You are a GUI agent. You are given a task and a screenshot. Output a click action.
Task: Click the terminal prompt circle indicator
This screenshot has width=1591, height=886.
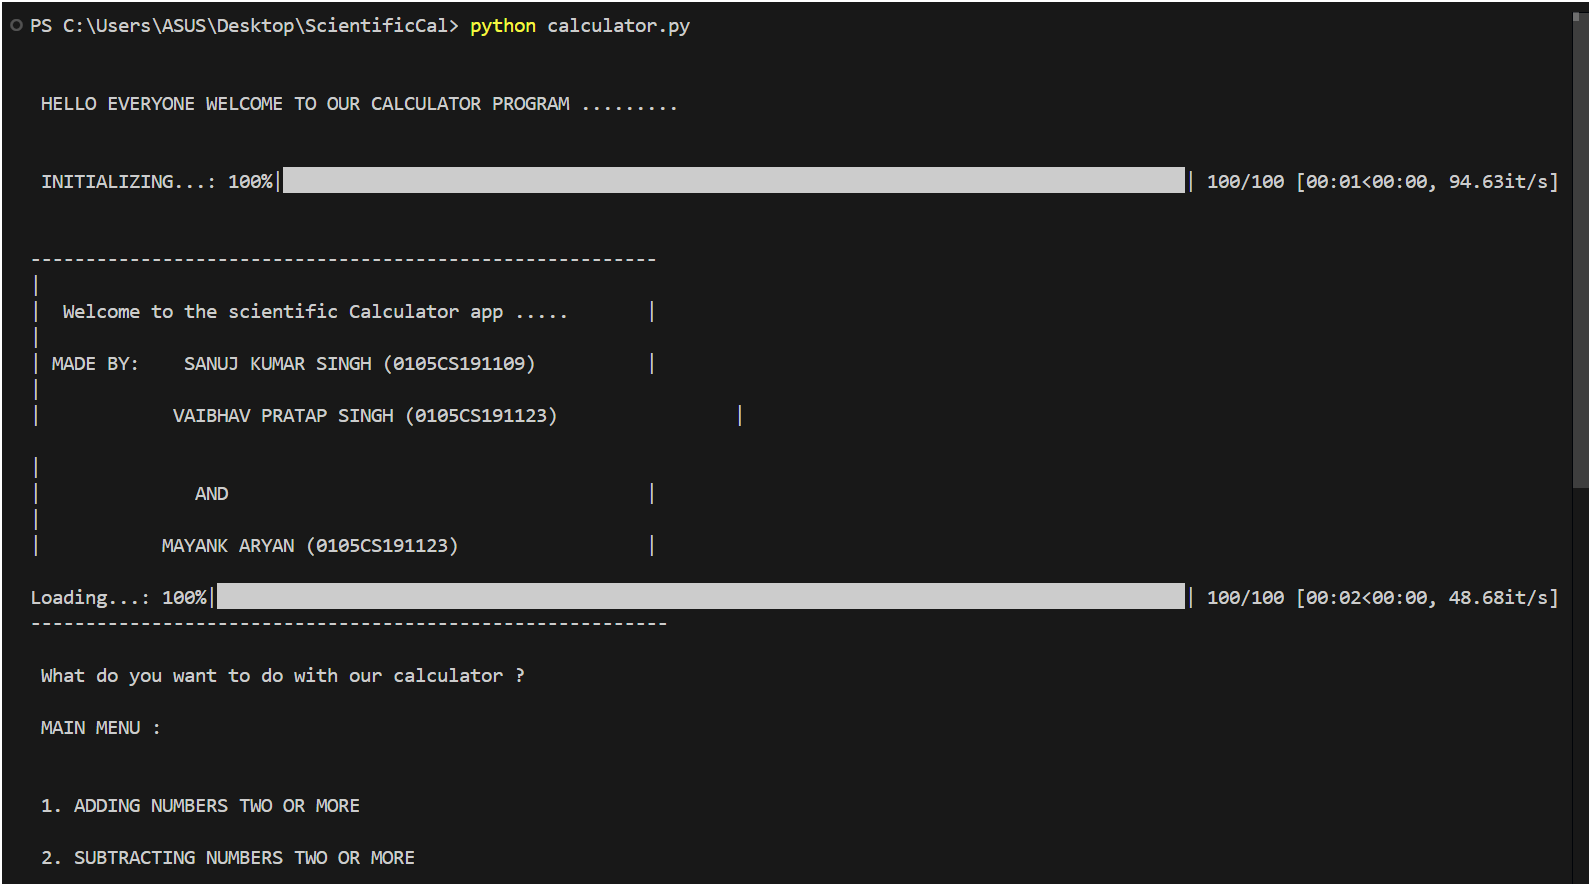16,25
